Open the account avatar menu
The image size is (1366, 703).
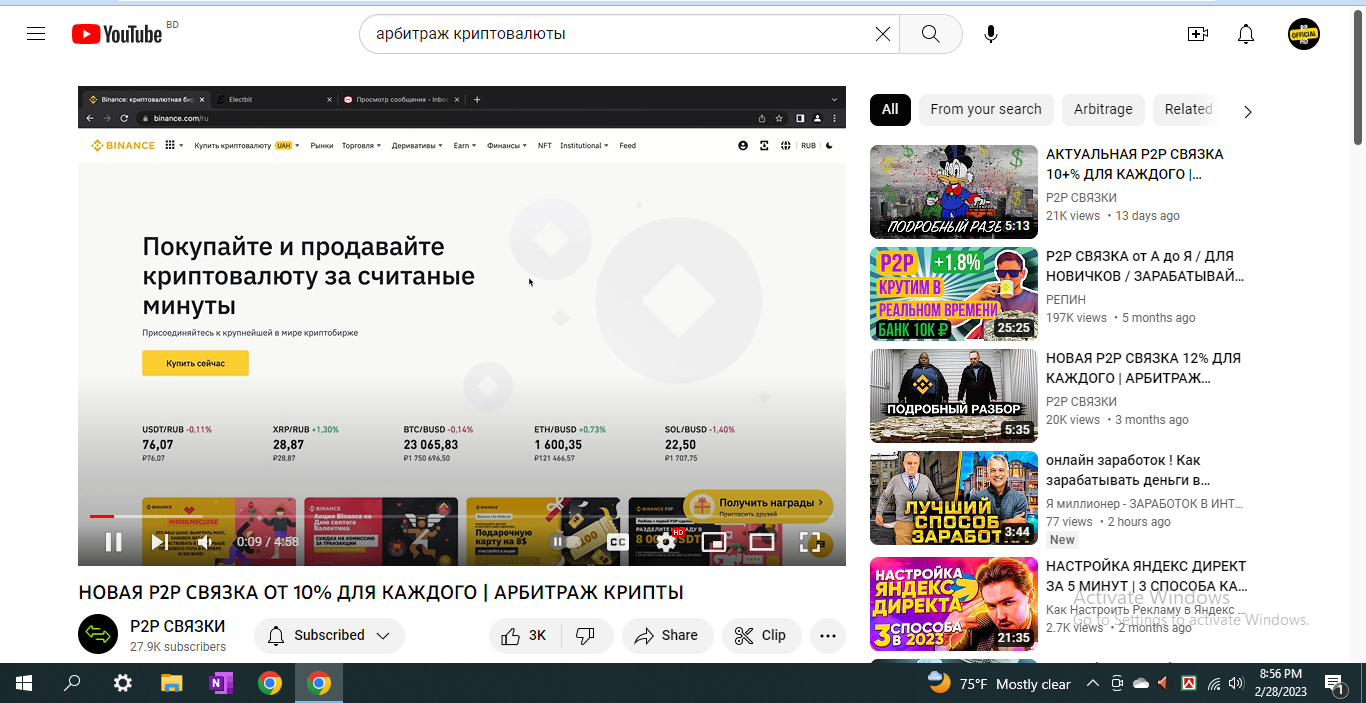1304,34
